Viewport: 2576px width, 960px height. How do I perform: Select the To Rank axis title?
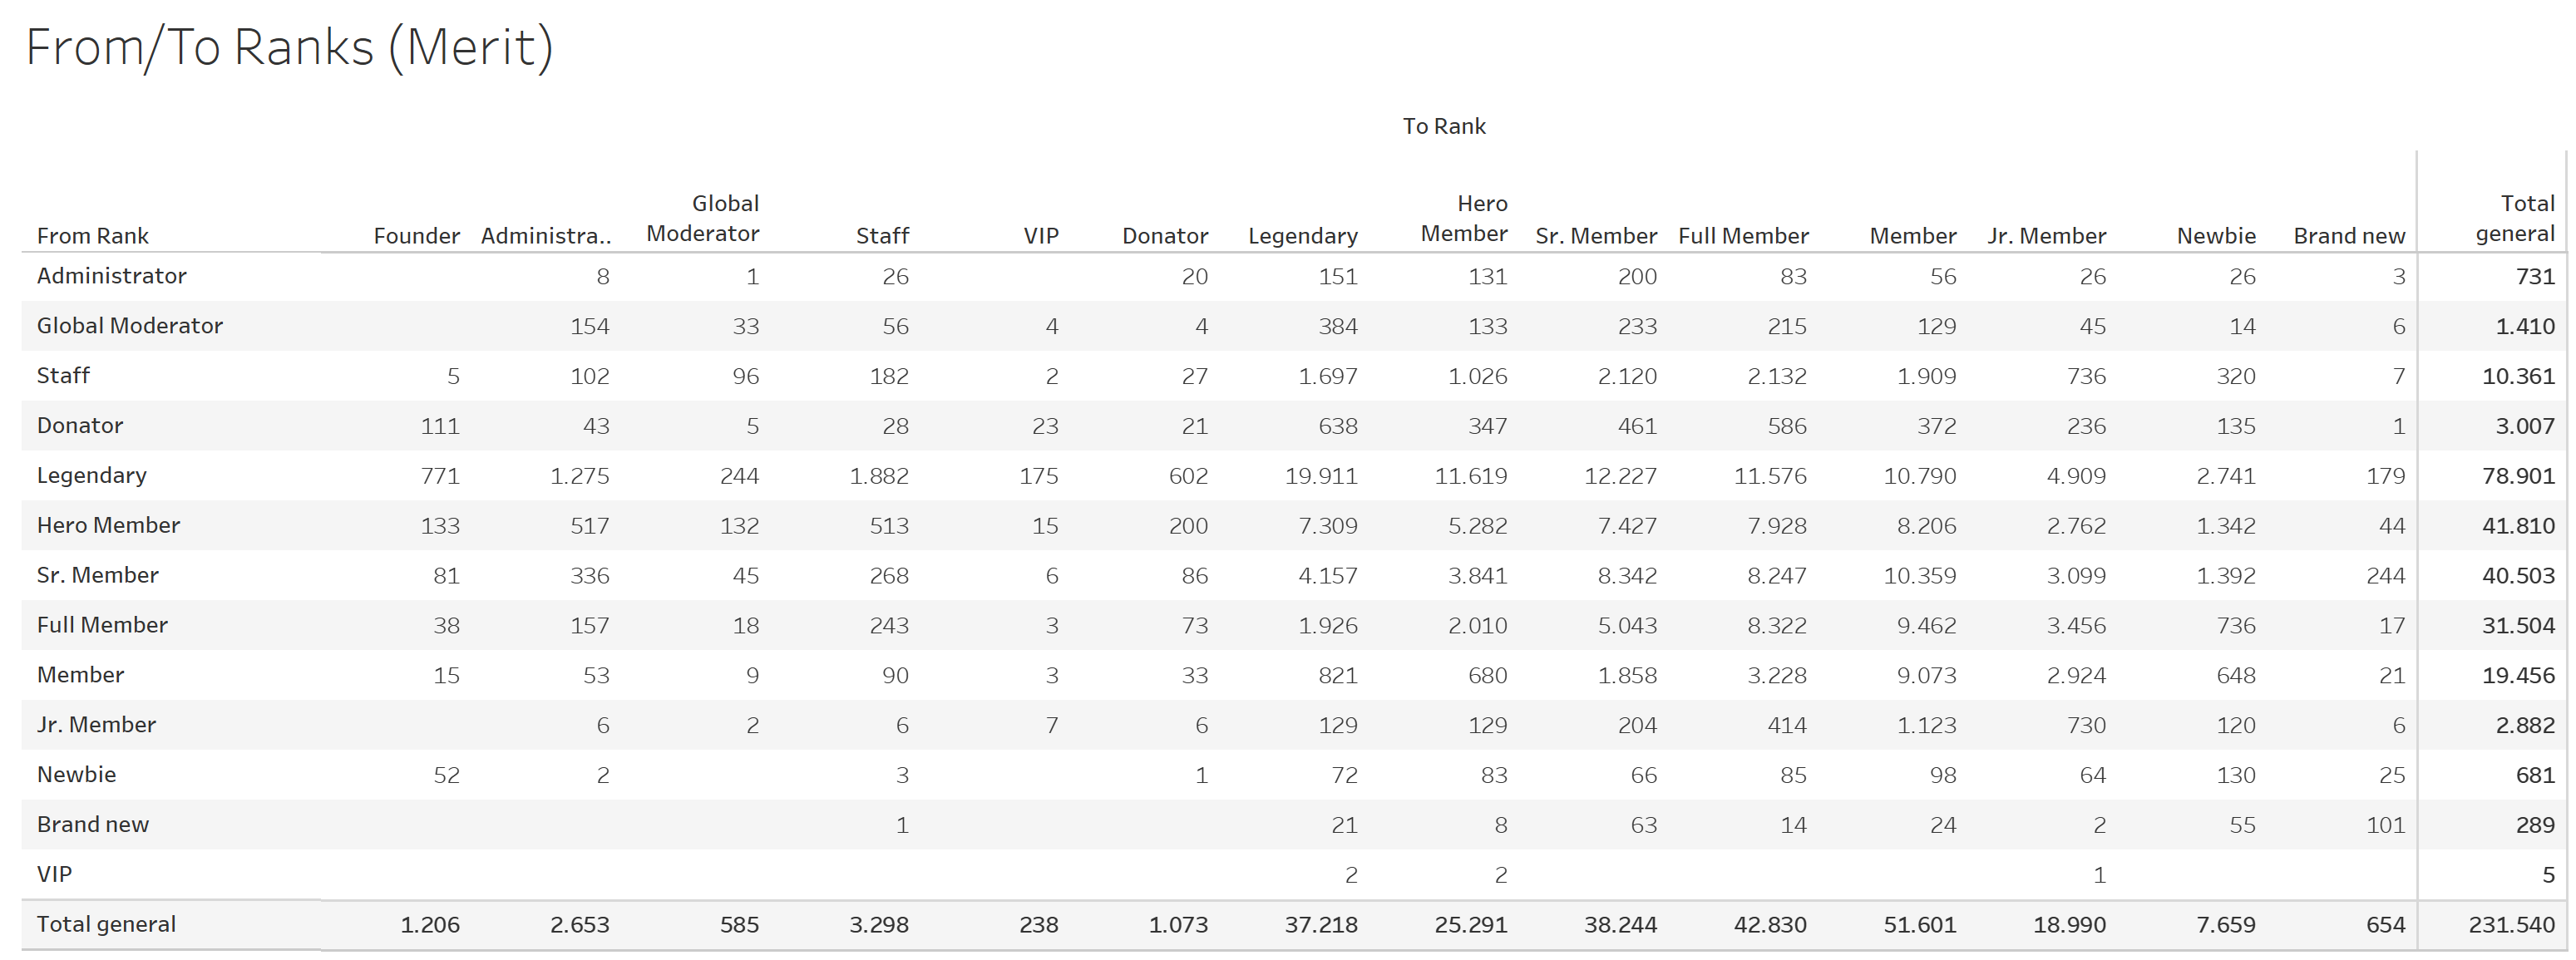click(x=1444, y=126)
